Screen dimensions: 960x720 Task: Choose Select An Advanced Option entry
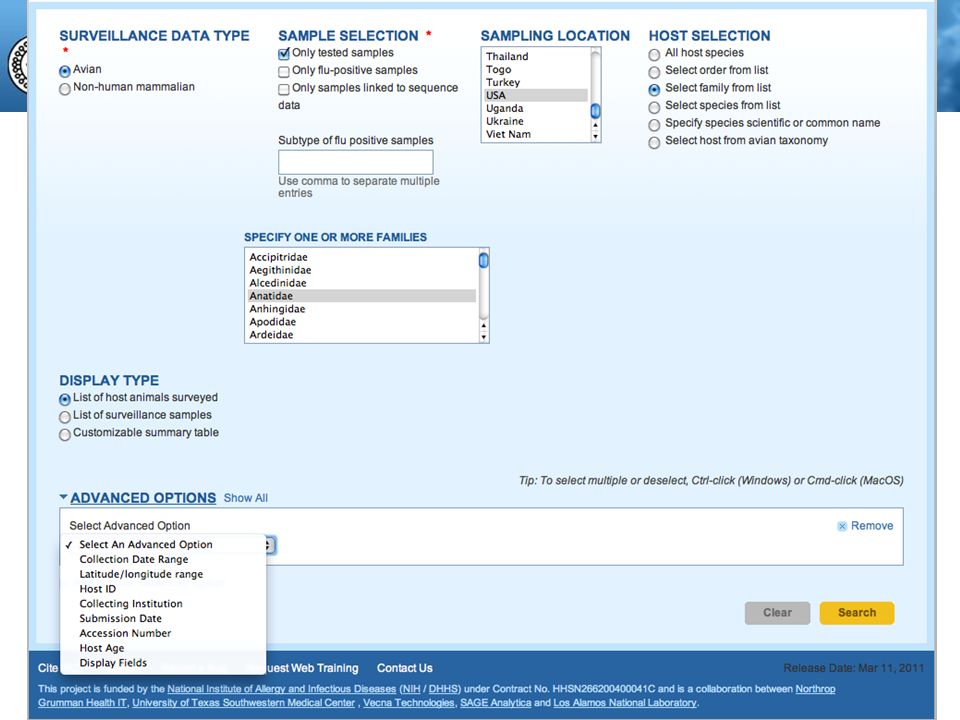coord(163,544)
